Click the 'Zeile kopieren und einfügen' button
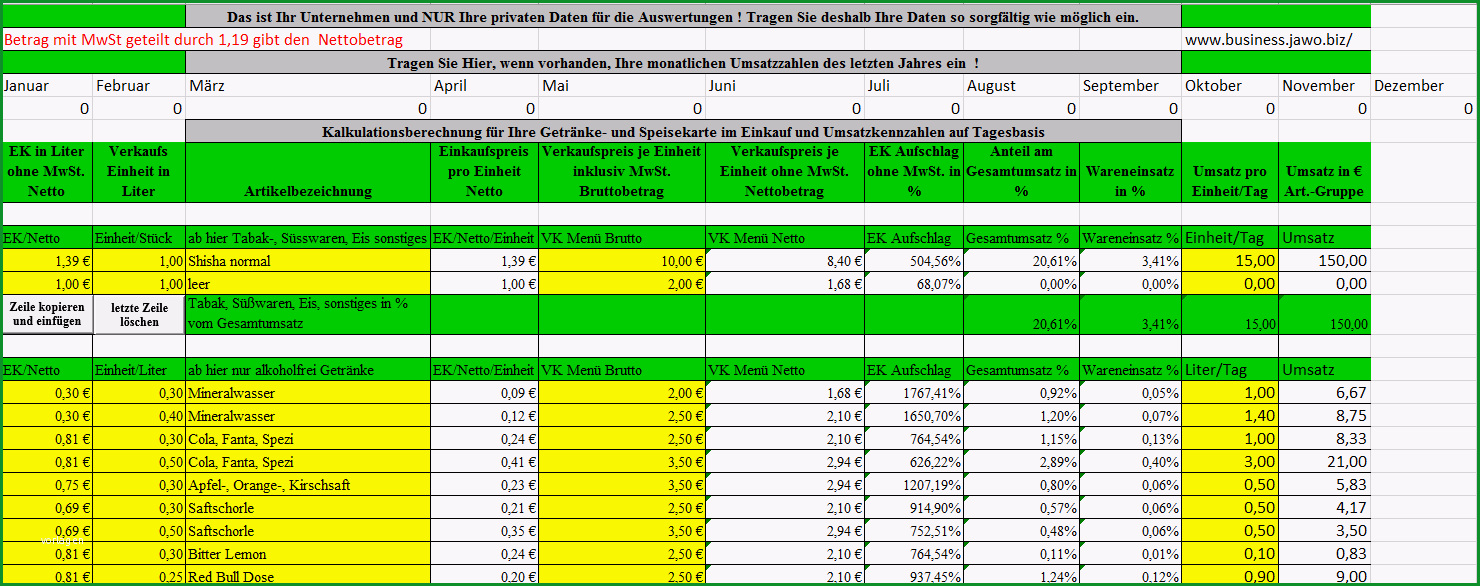 pos(46,314)
